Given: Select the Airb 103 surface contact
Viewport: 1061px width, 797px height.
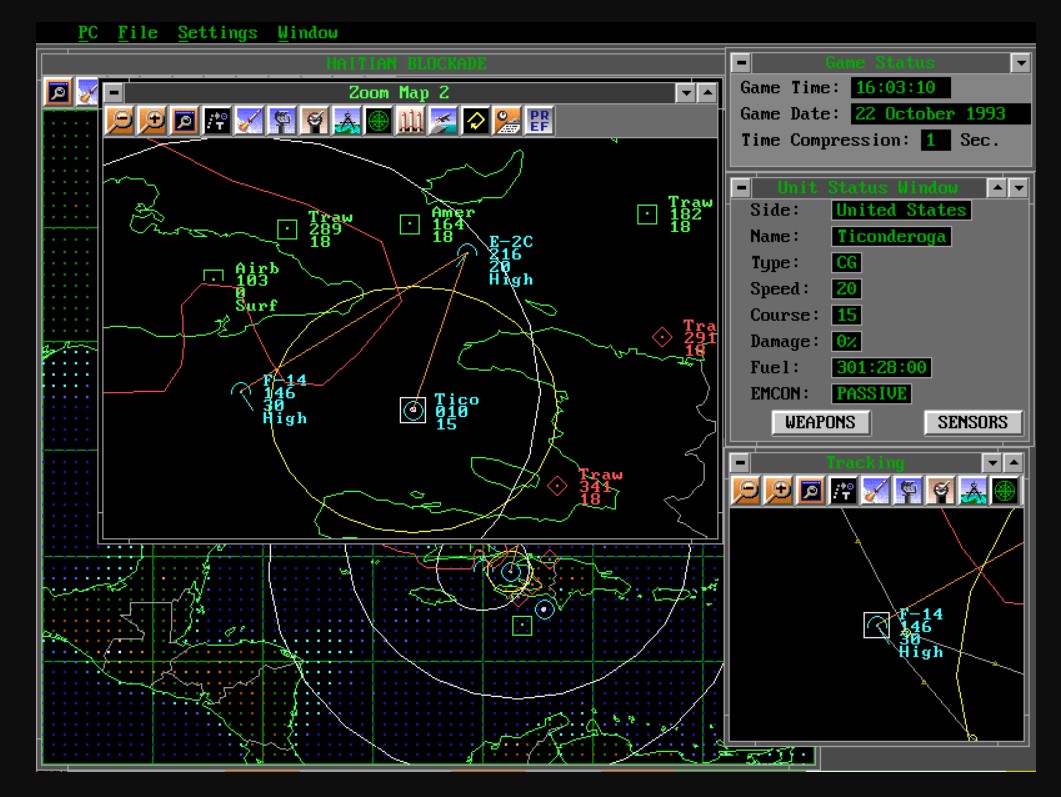Looking at the screenshot, I should coord(214,276).
